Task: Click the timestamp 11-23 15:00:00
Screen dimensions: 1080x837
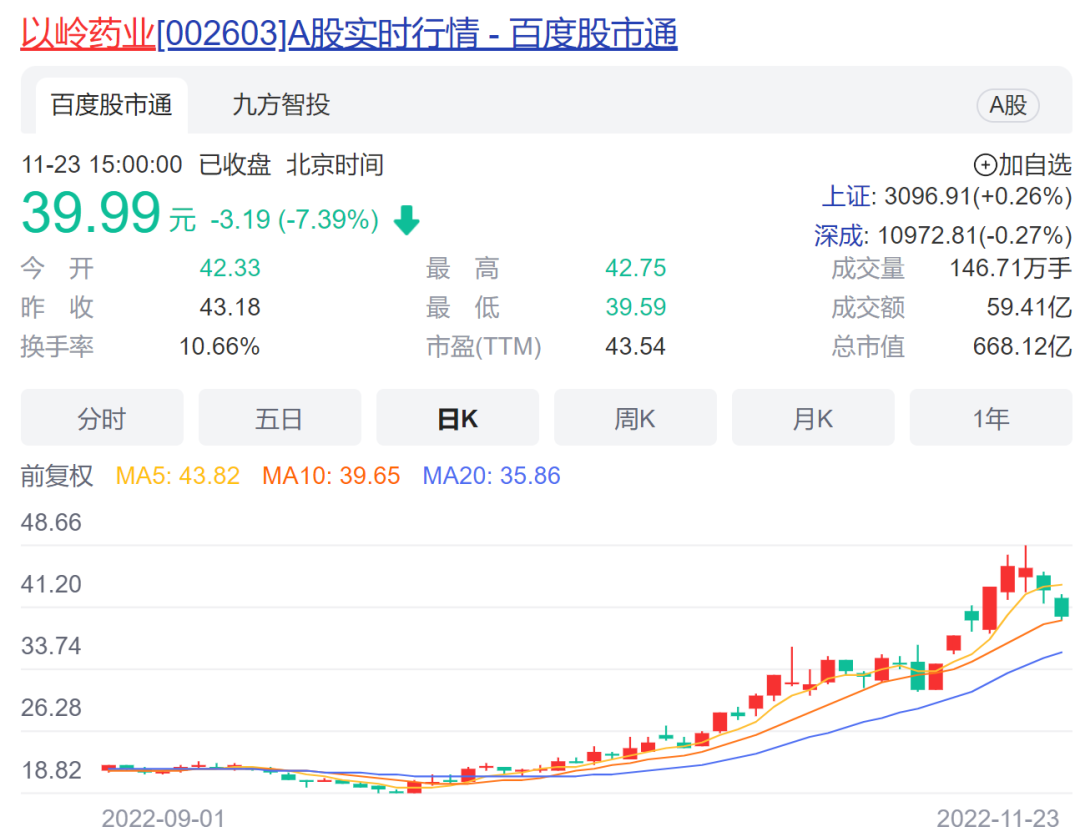Action: pyautogui.click(x=102, y=165)
